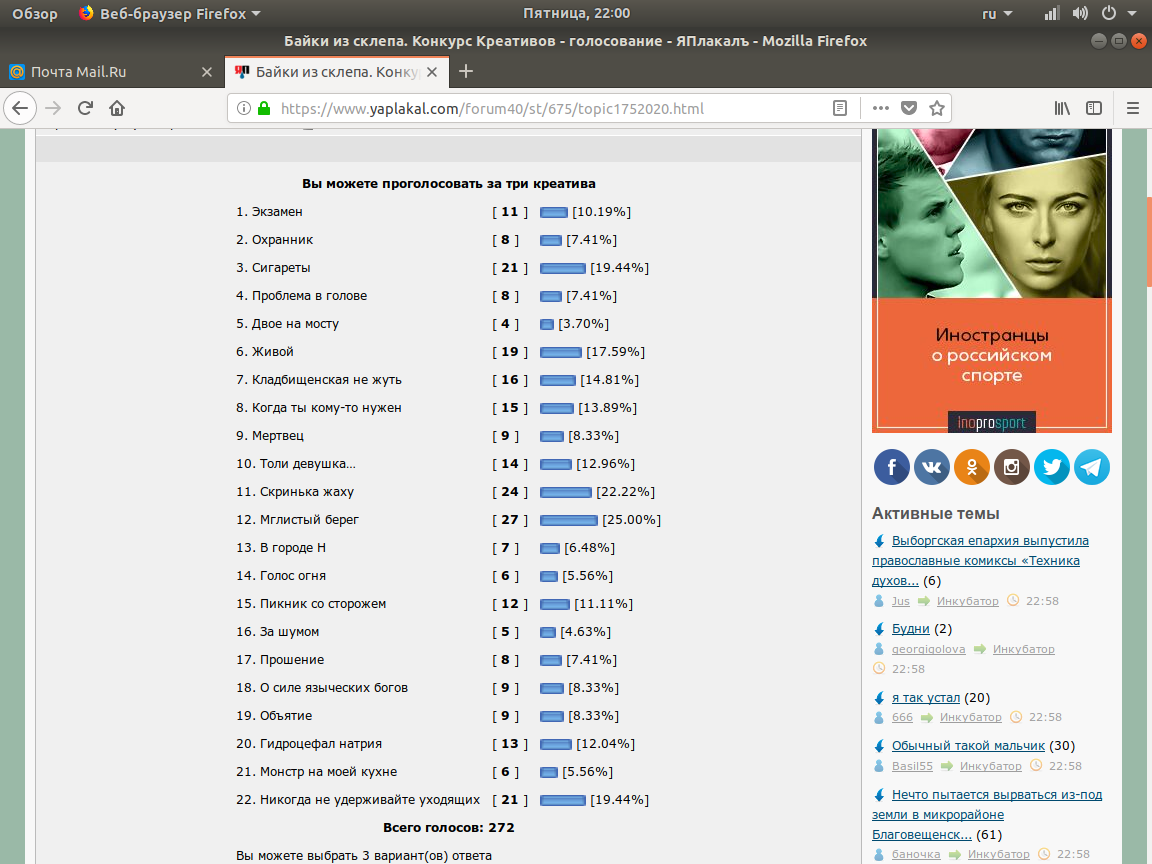Viewport: 1152px width, 864px height.
Task: Open the Будни active topic link
Action: click(x=910, y=629)
